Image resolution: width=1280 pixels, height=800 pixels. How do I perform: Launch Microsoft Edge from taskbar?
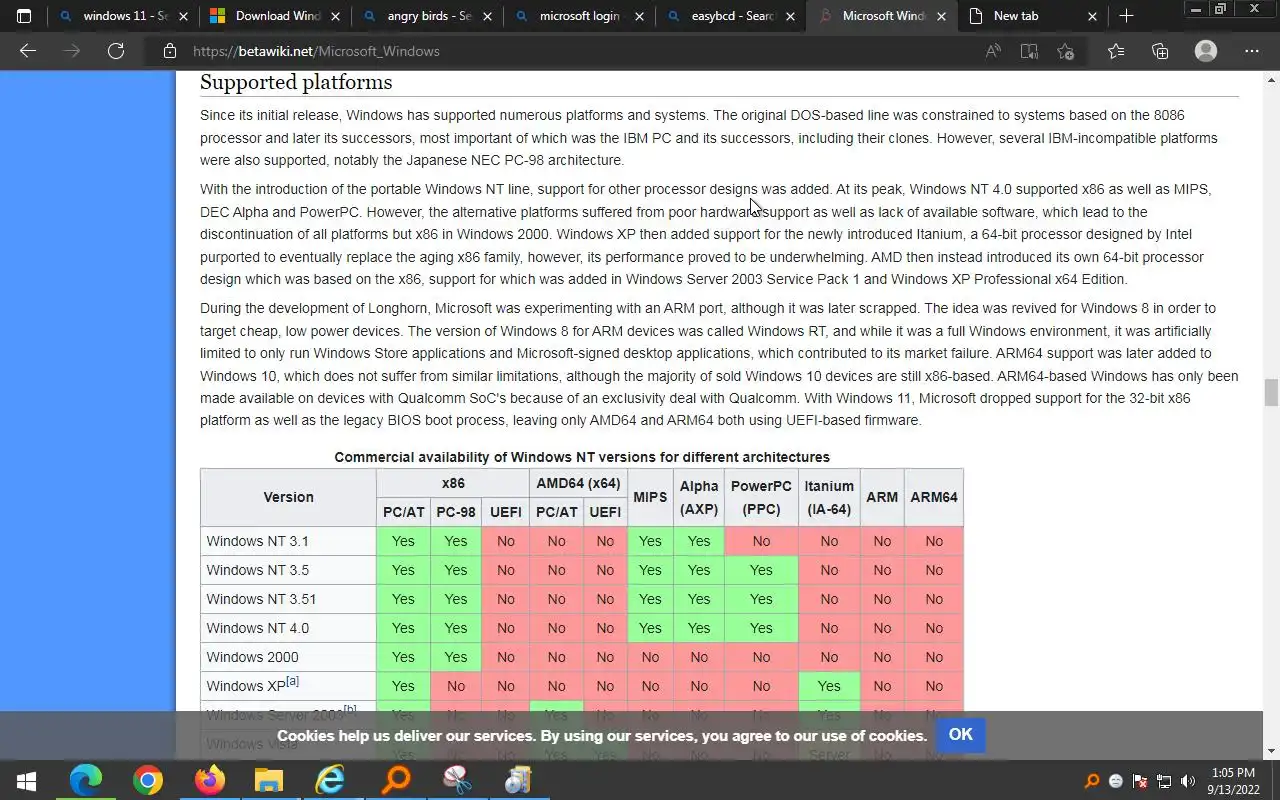pos(86,780)
